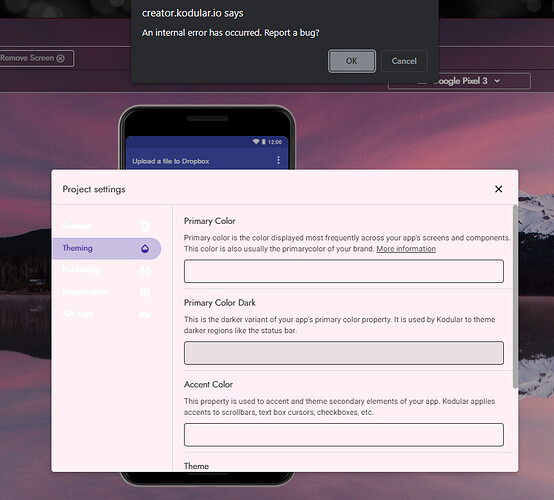Open the More information link for Primary Color
The height and width of the screenshot is (500, 554).
pyautogui.click(x=406, y=249)
